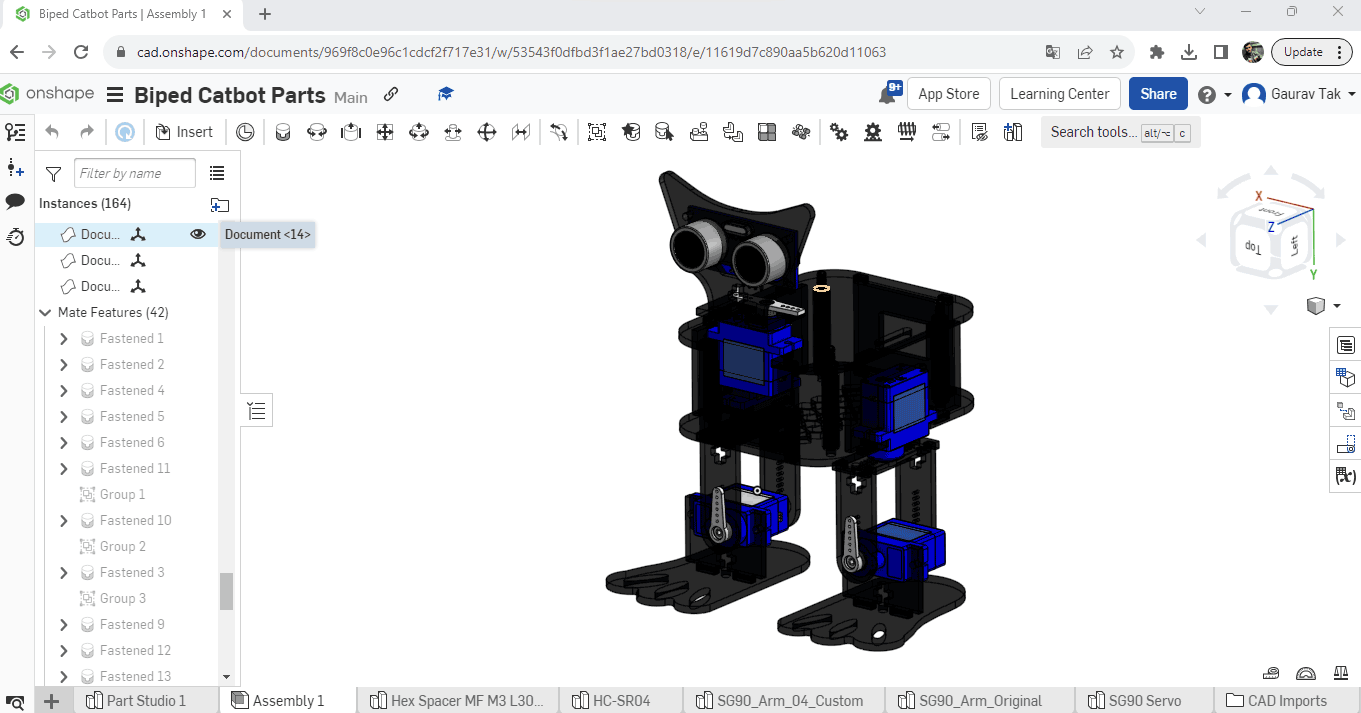The width and height of the screenshot is (1361, 713).
Task: Click the add-feature icon in left sidebar
Action: pyautogui.click(x=15, y=167)
